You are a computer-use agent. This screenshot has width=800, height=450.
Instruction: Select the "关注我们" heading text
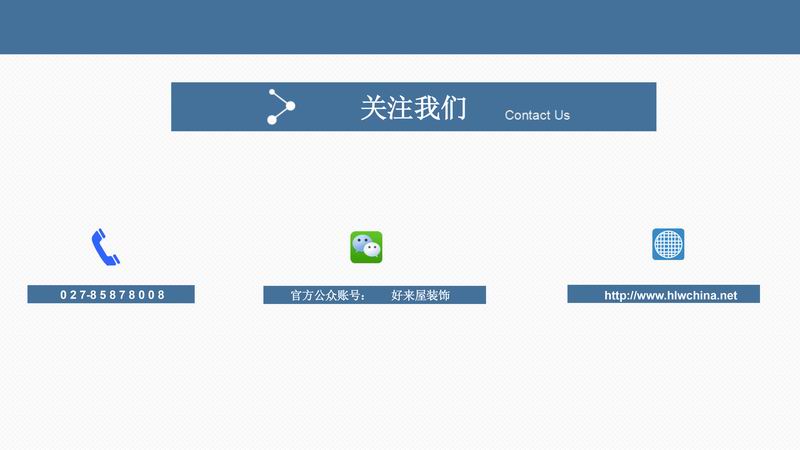[x=413, y=108]
